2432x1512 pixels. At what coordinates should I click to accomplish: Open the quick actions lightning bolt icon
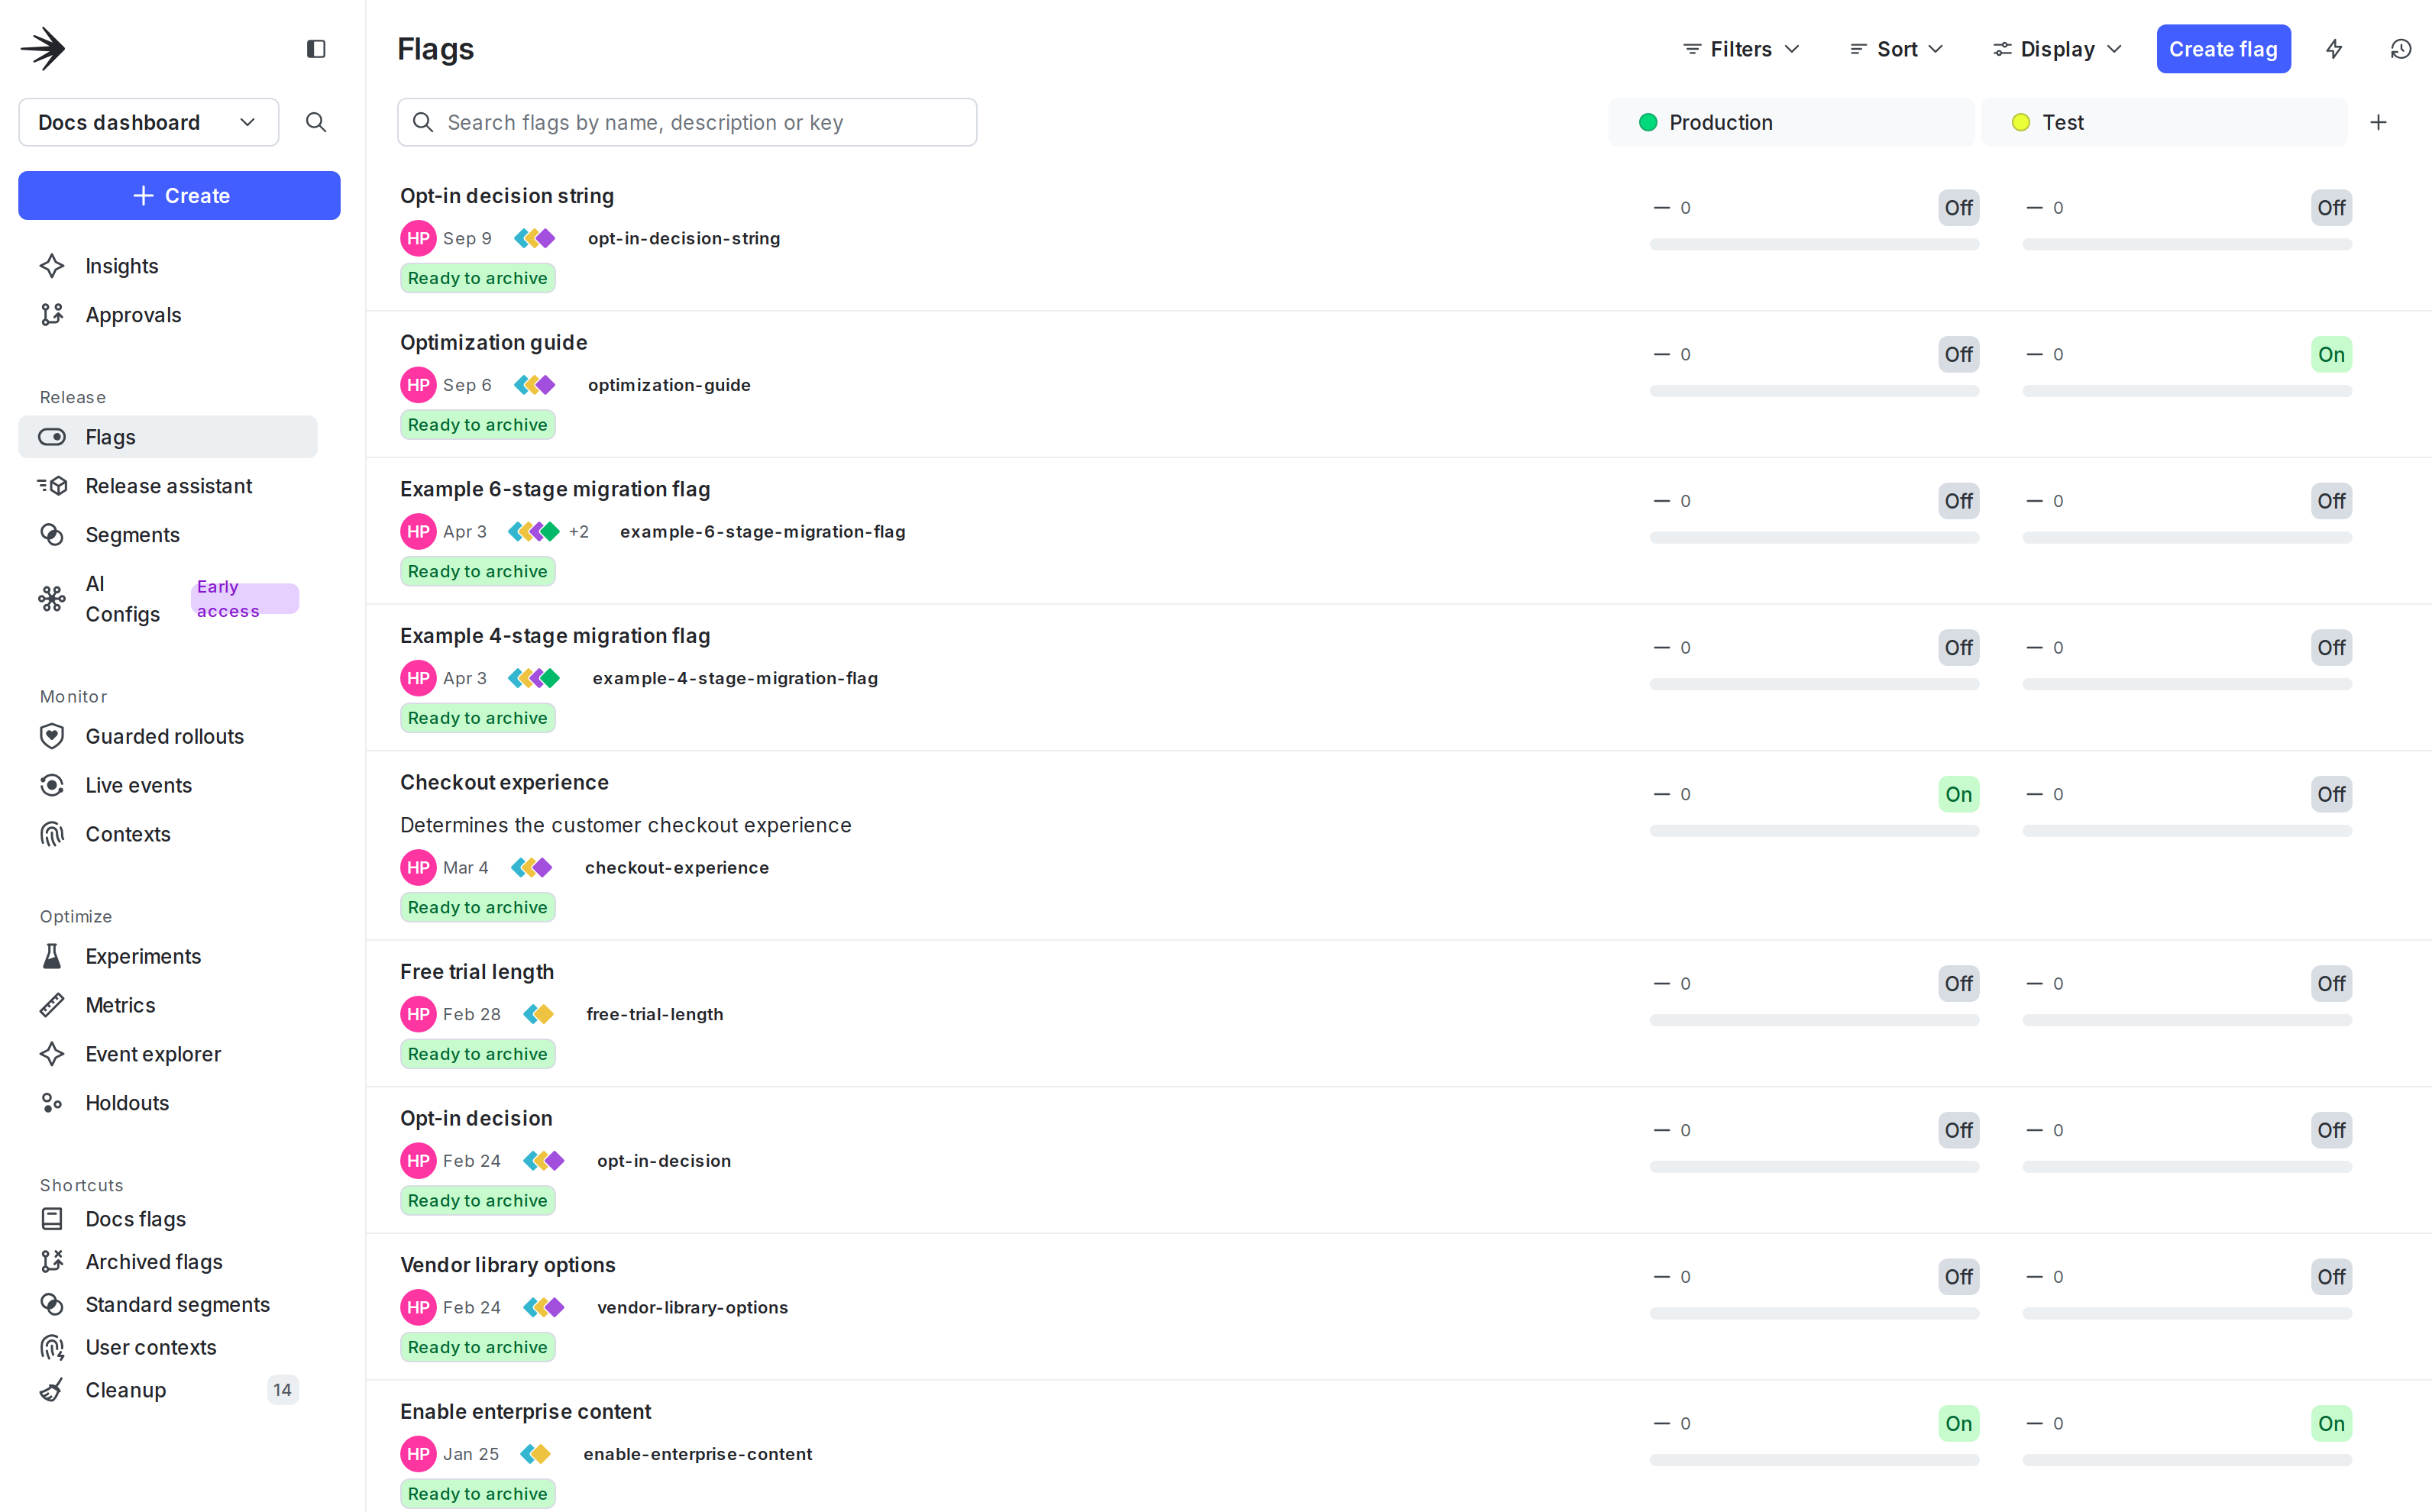coord(2334,48)
